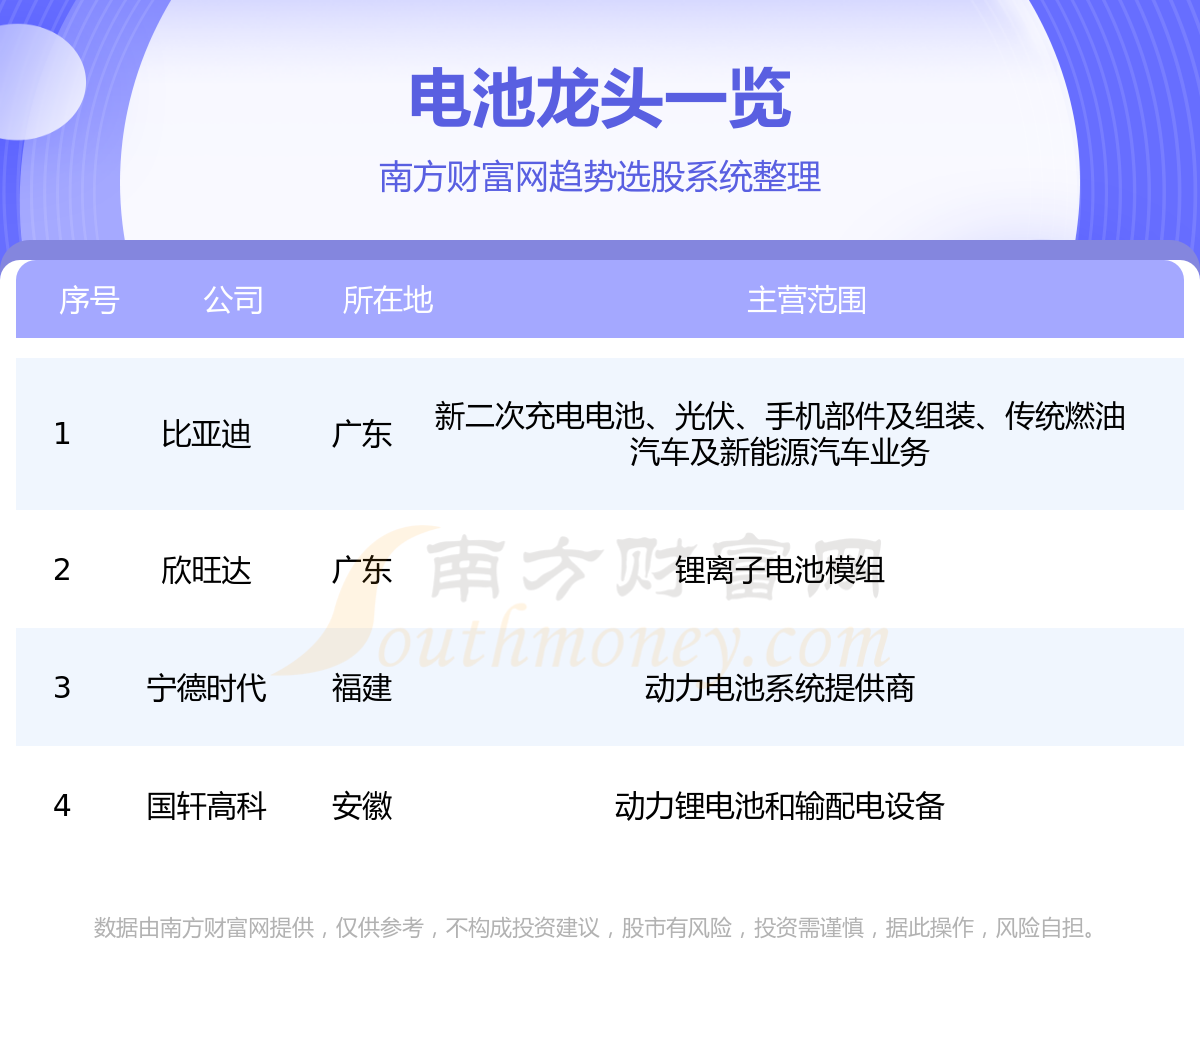
Task: Click the 序号 column header
Action: coord(89,300)
